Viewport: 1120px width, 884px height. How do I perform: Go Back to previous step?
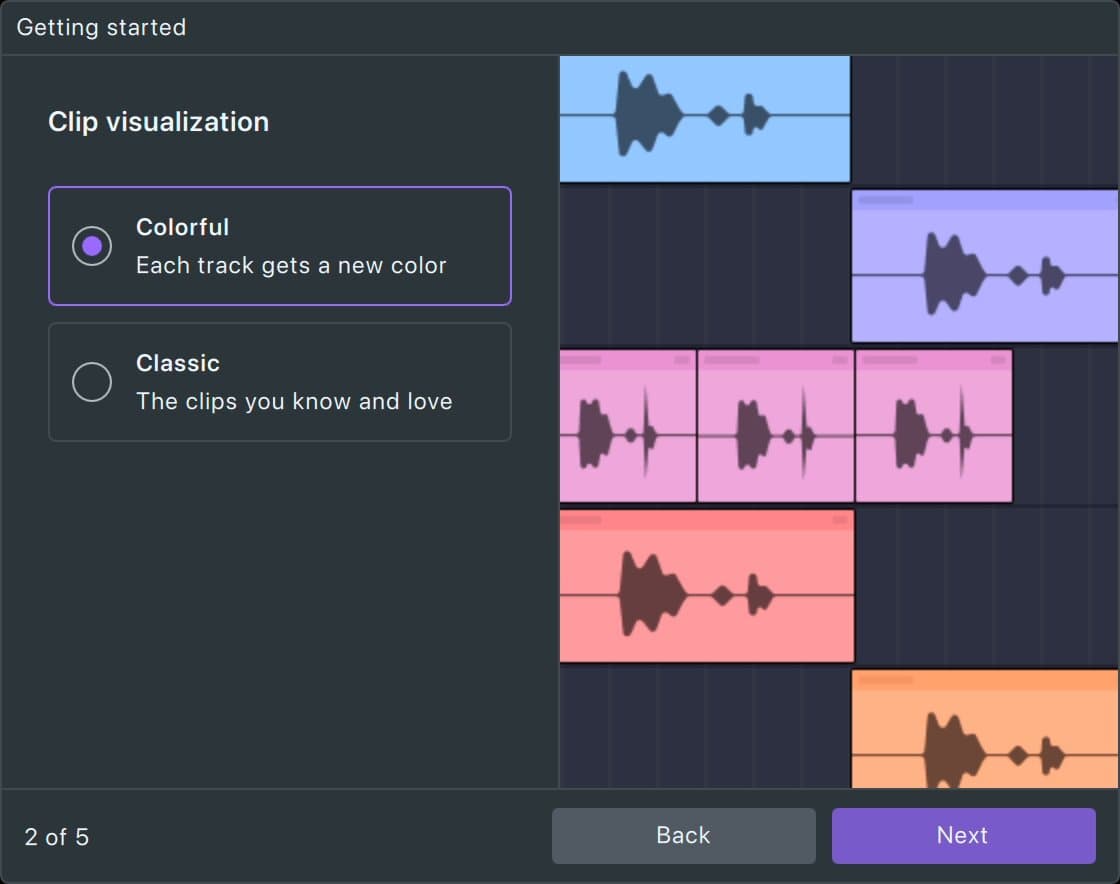point(683,835)
